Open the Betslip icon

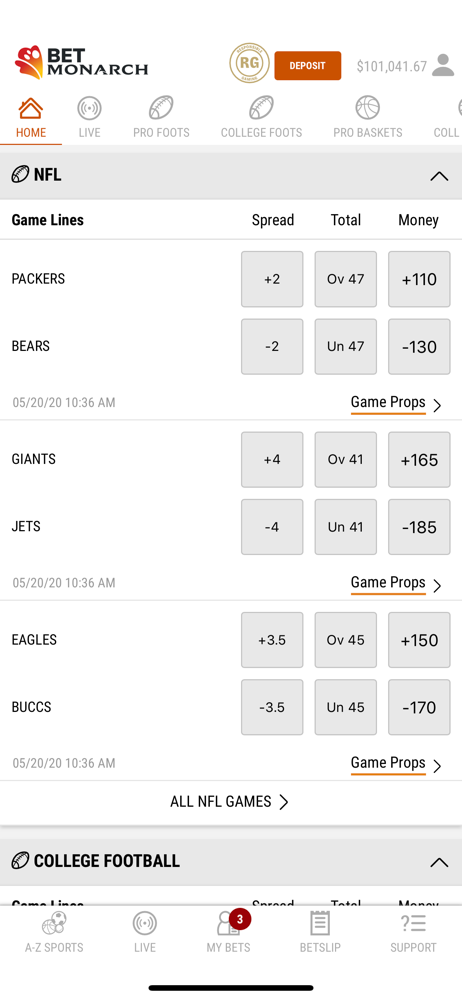pos(320,932)
